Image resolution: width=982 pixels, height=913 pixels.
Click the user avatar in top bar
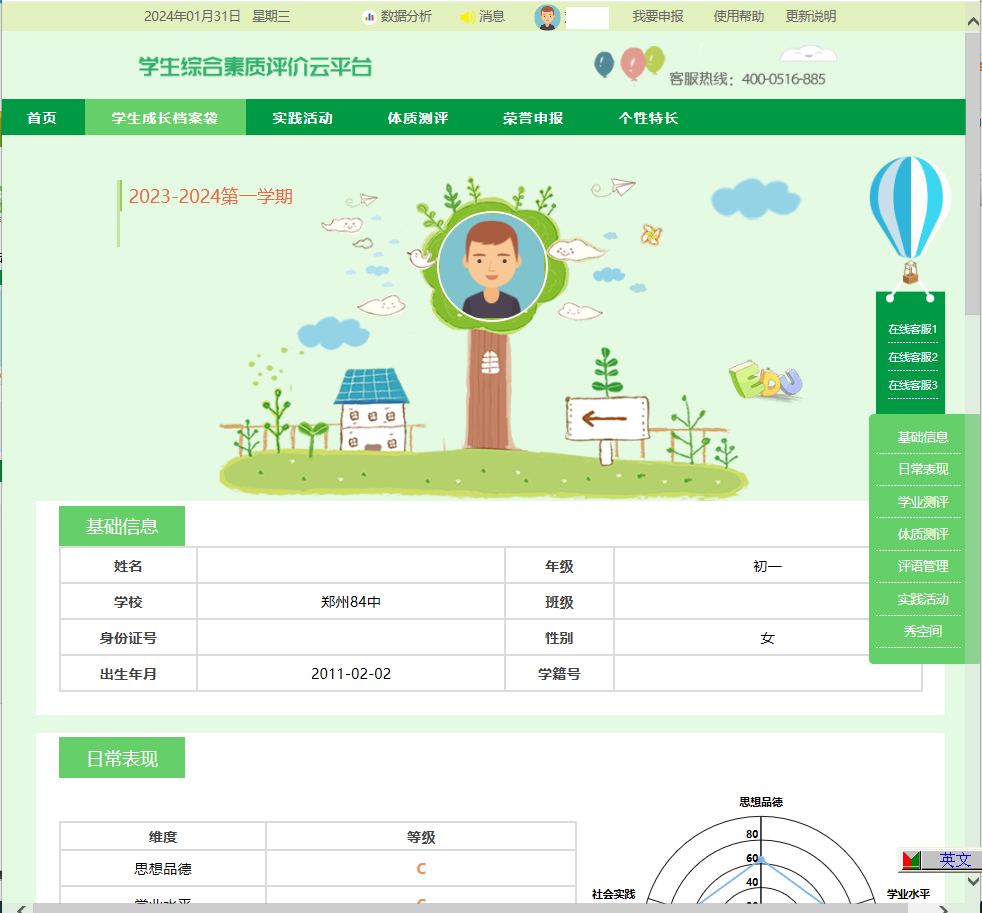(547, 17)
